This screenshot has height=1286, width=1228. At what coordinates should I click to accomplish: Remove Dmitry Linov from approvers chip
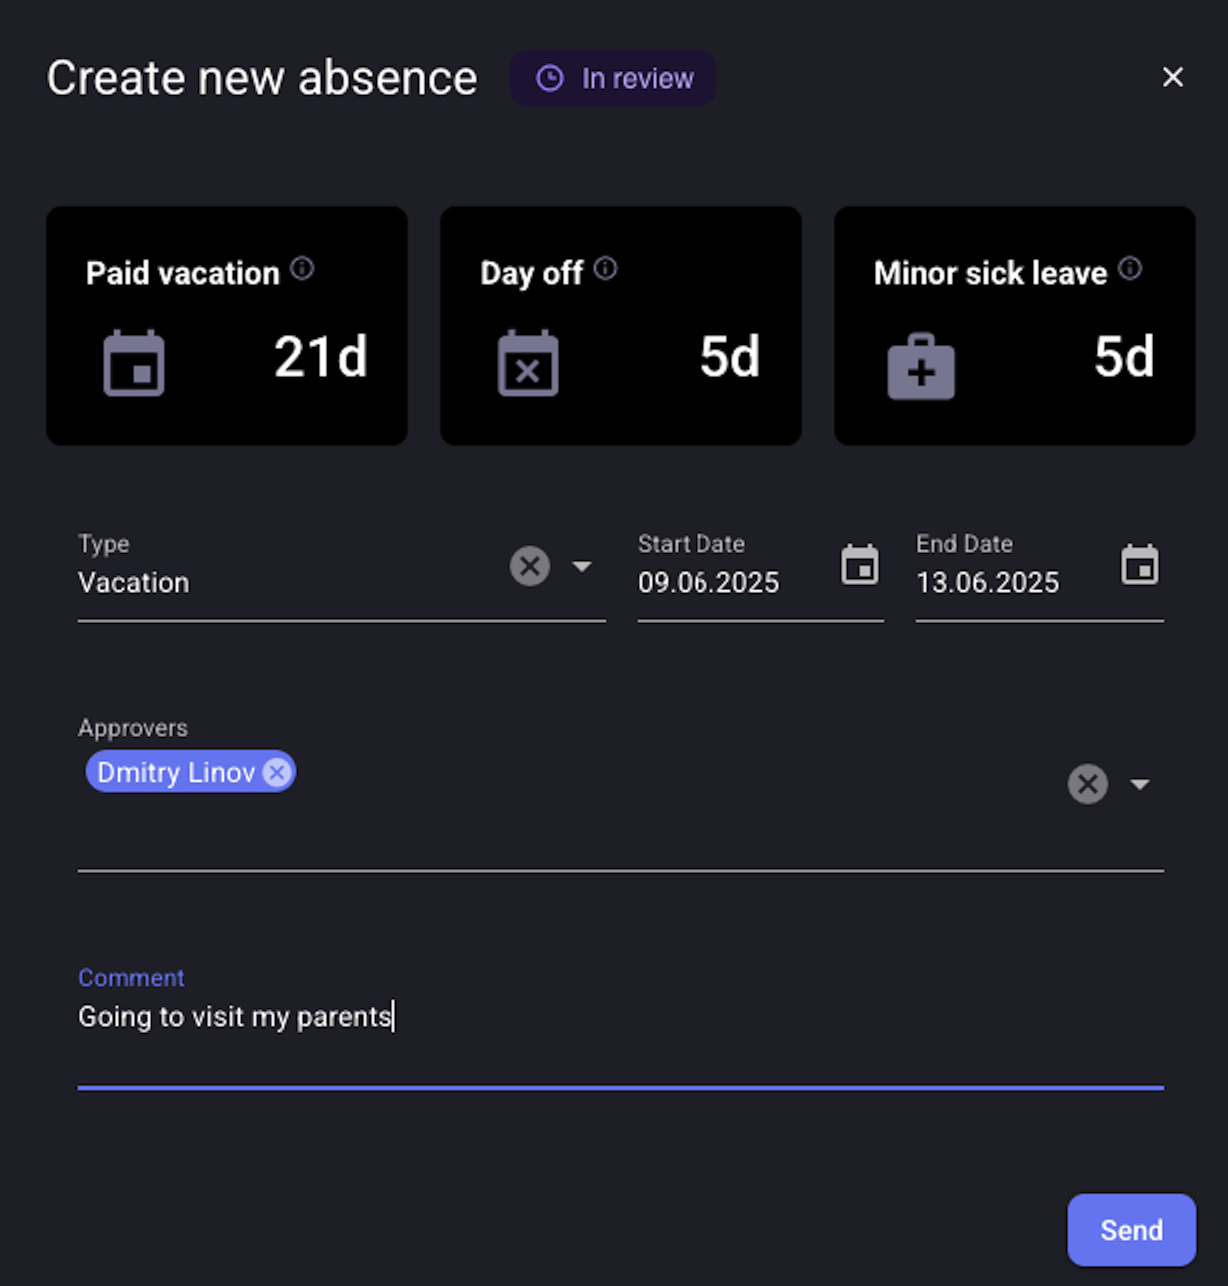pyautogui.click(x=277, y=772)
